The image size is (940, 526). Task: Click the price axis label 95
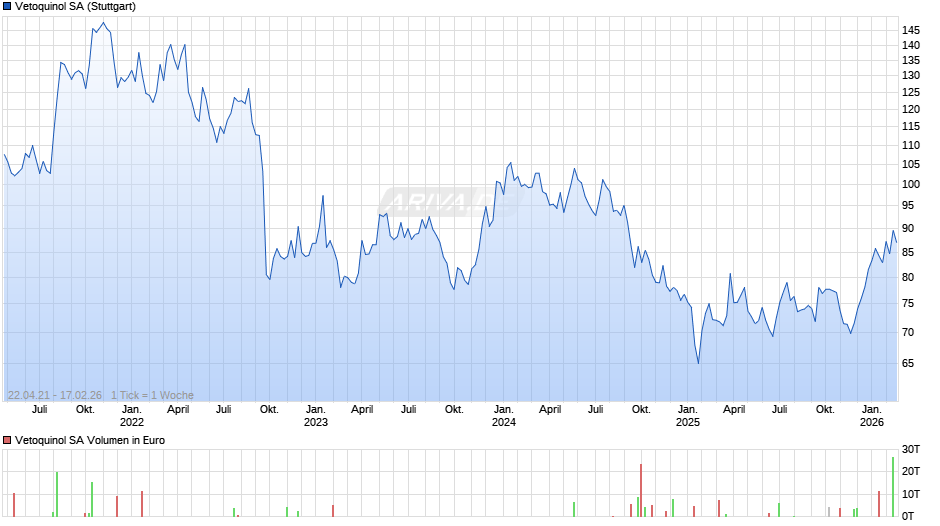pyautogui.click(x=908, y=205)
